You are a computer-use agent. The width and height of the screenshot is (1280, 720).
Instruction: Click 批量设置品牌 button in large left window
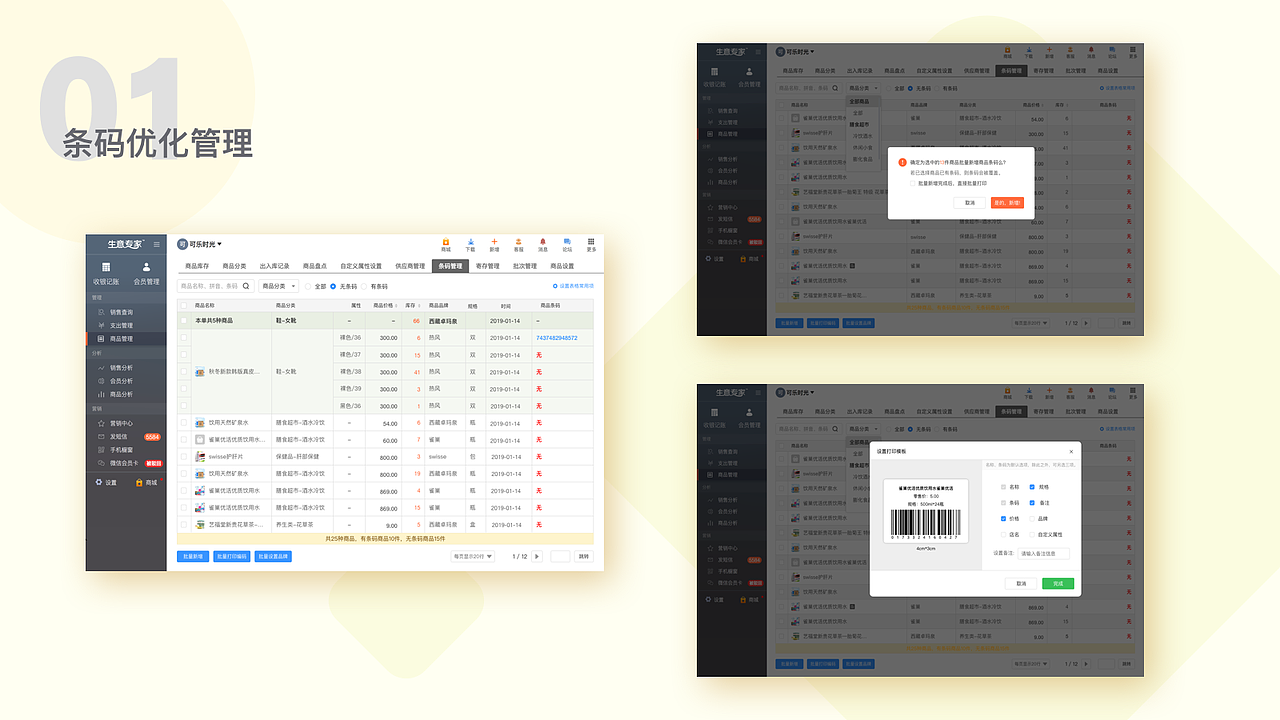point(273,556)
